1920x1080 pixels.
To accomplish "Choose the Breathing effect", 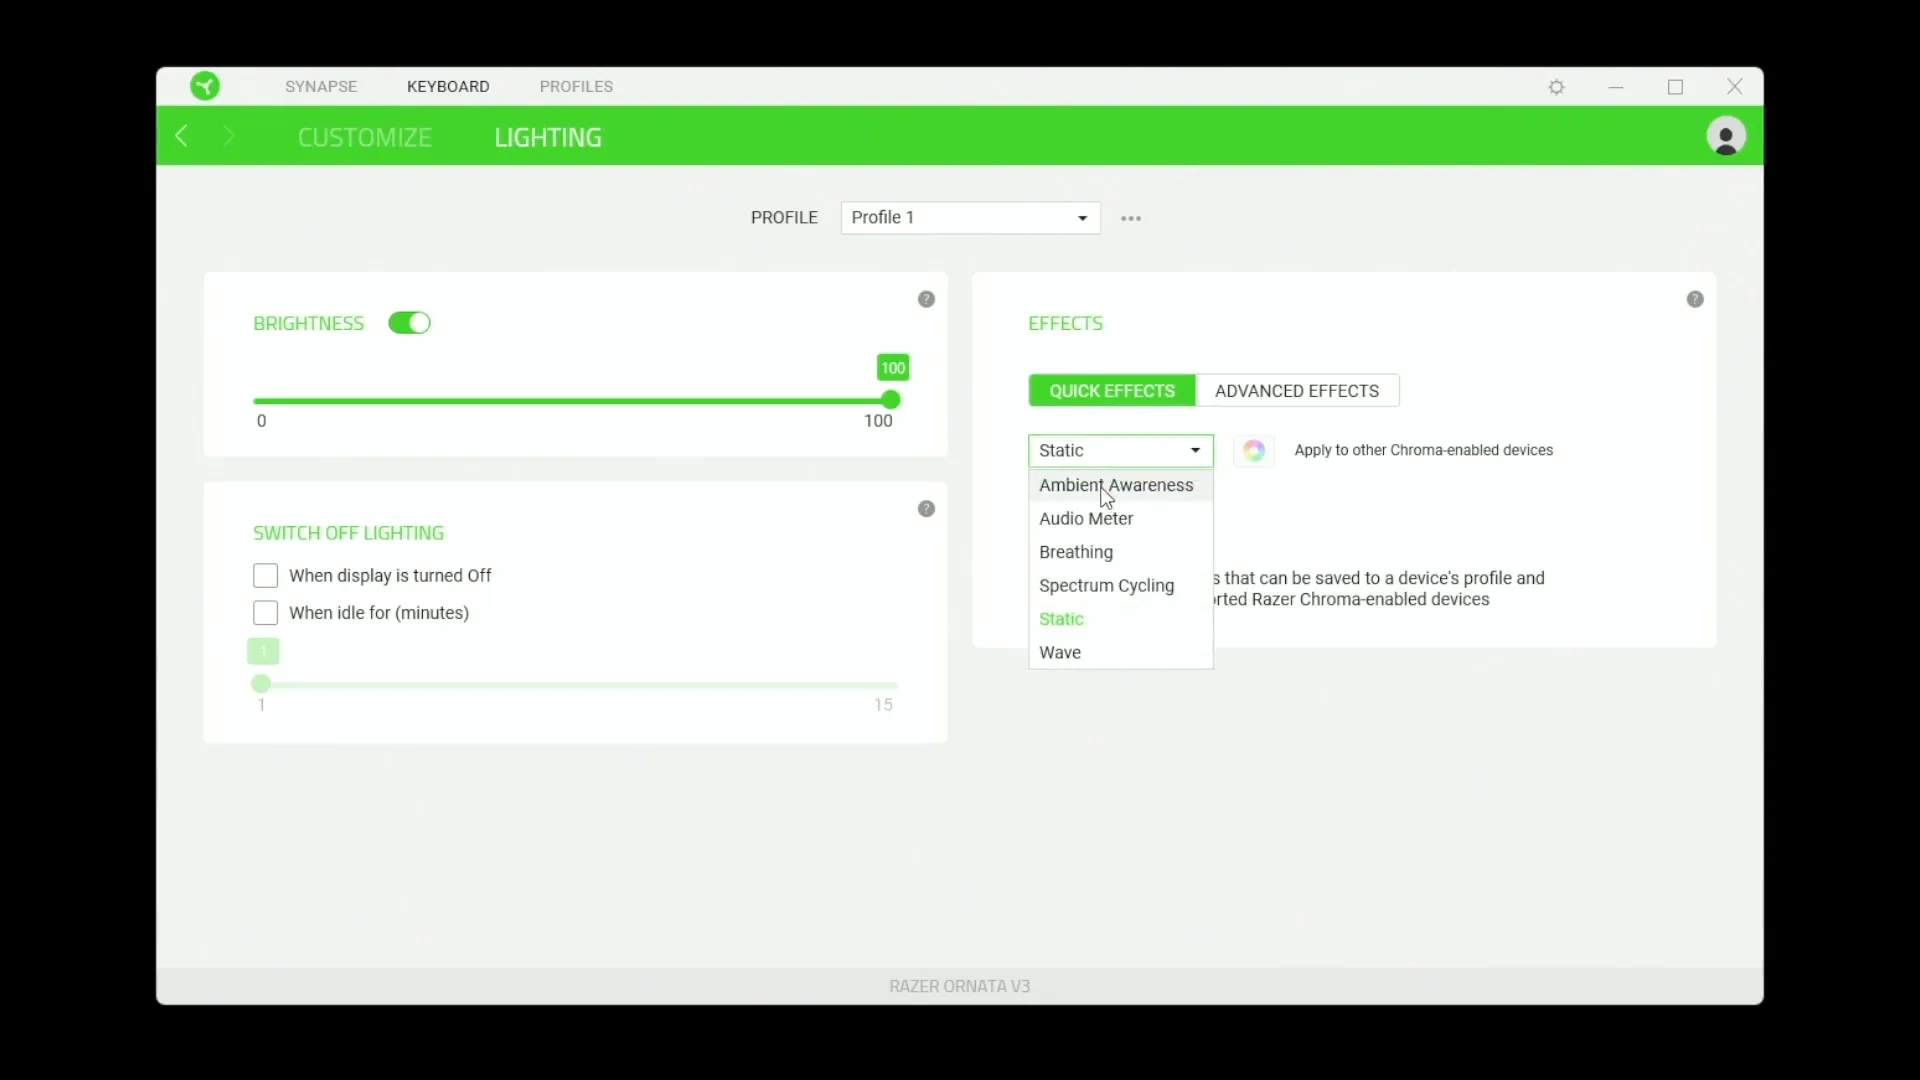I will 1121,552.
